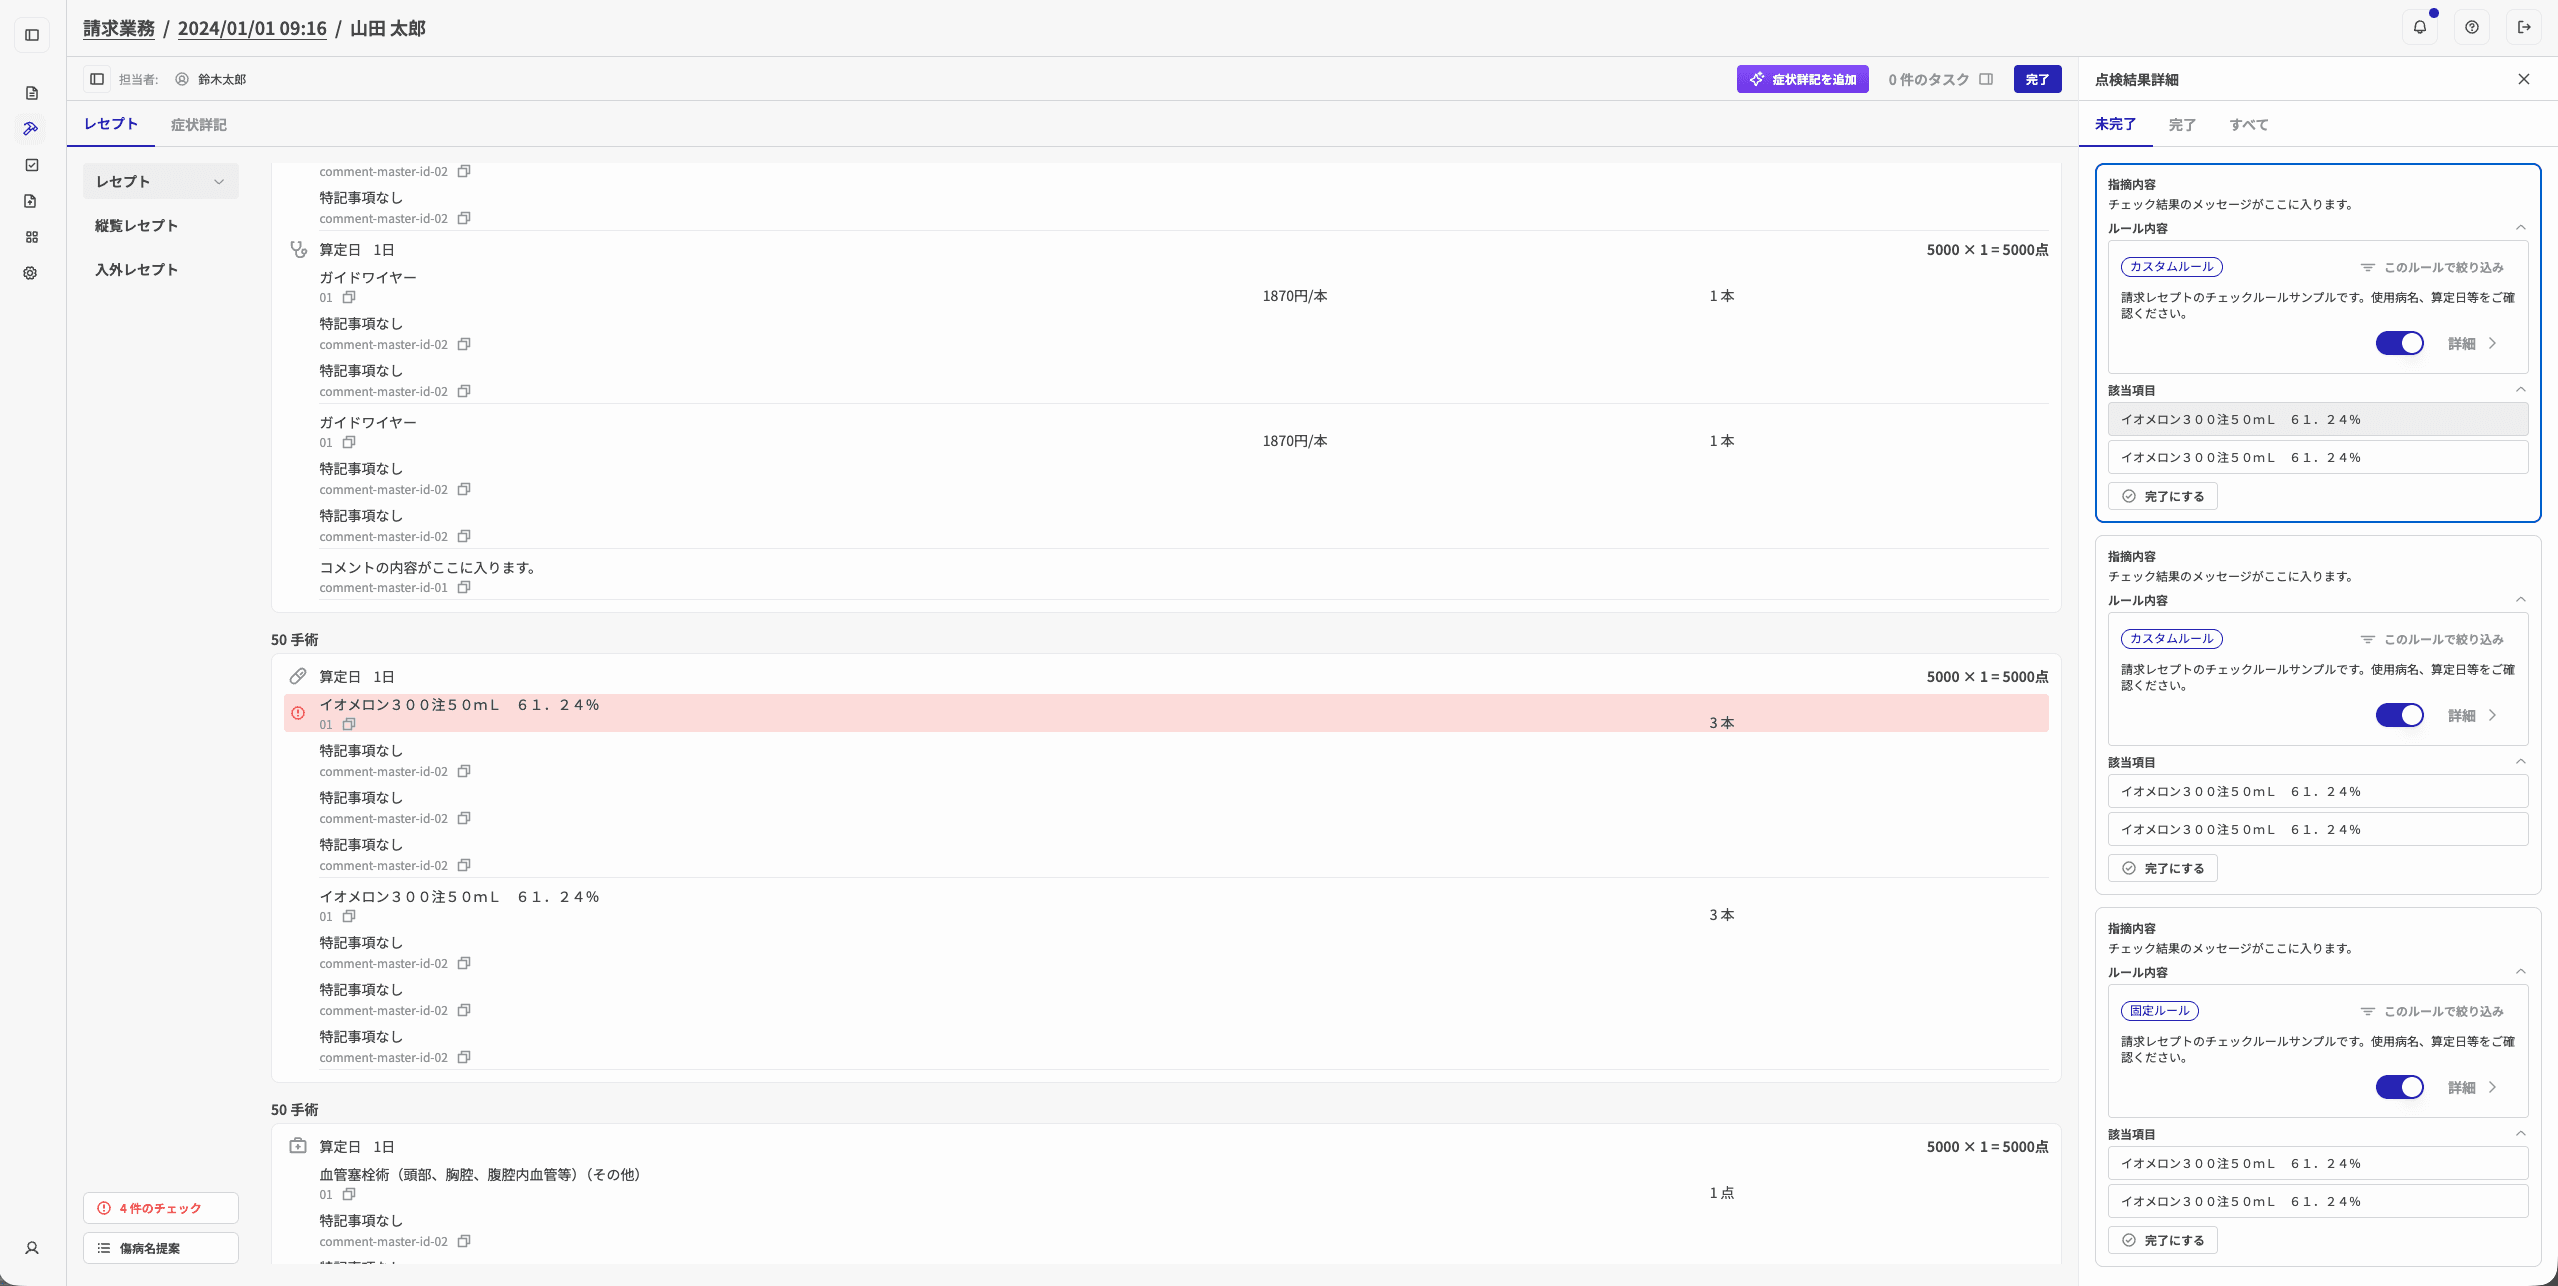Toggle the left sidebar collapse icon
The width and height of the screenshot is (2558, 1286).
32,35
